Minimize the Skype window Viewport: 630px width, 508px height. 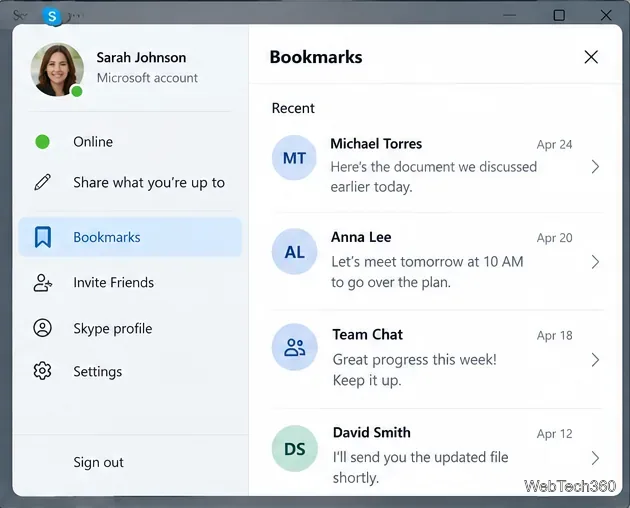[509, 15]
